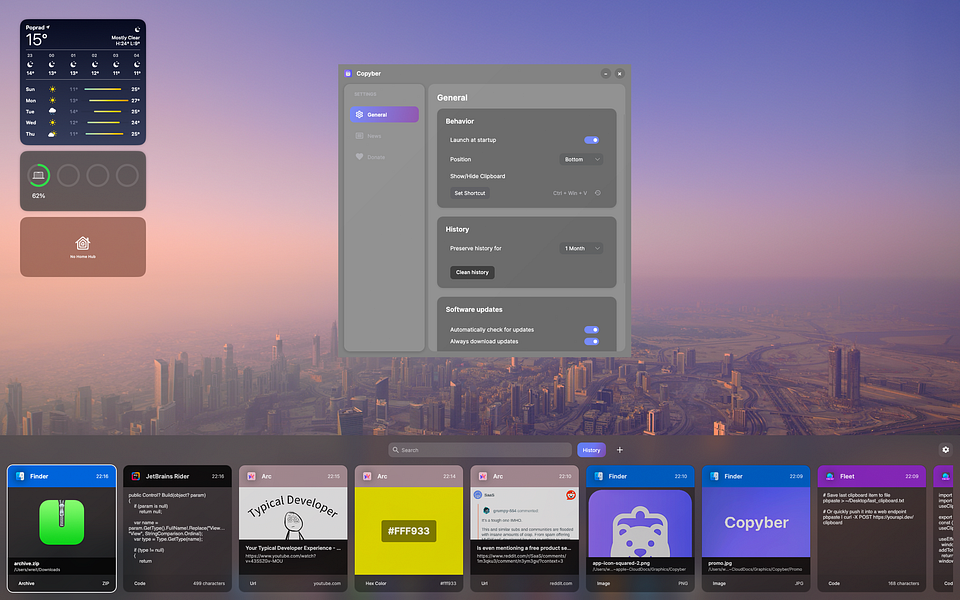Image resolution: width=960 pixels, height=600 pixels.
Task: Click the Copyber app logo in title bar
Action: coord(348,73)
